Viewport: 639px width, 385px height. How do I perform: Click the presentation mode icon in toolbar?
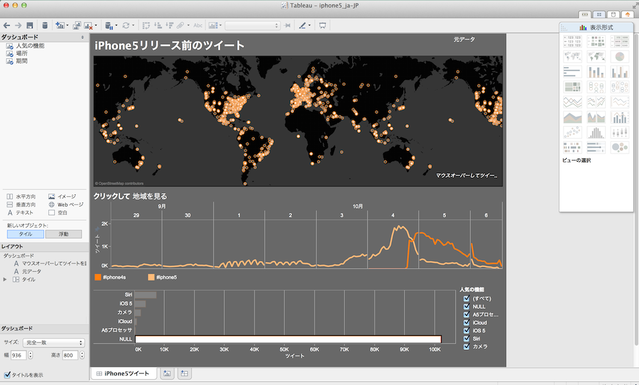(x=323, y=25)
